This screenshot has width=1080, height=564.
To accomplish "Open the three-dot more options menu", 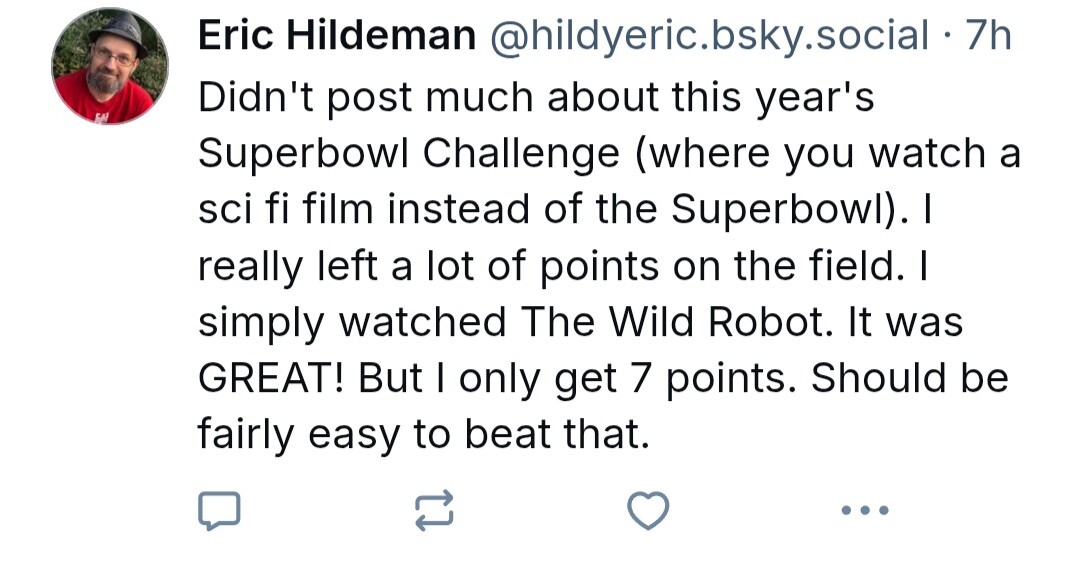I will 864,511.
